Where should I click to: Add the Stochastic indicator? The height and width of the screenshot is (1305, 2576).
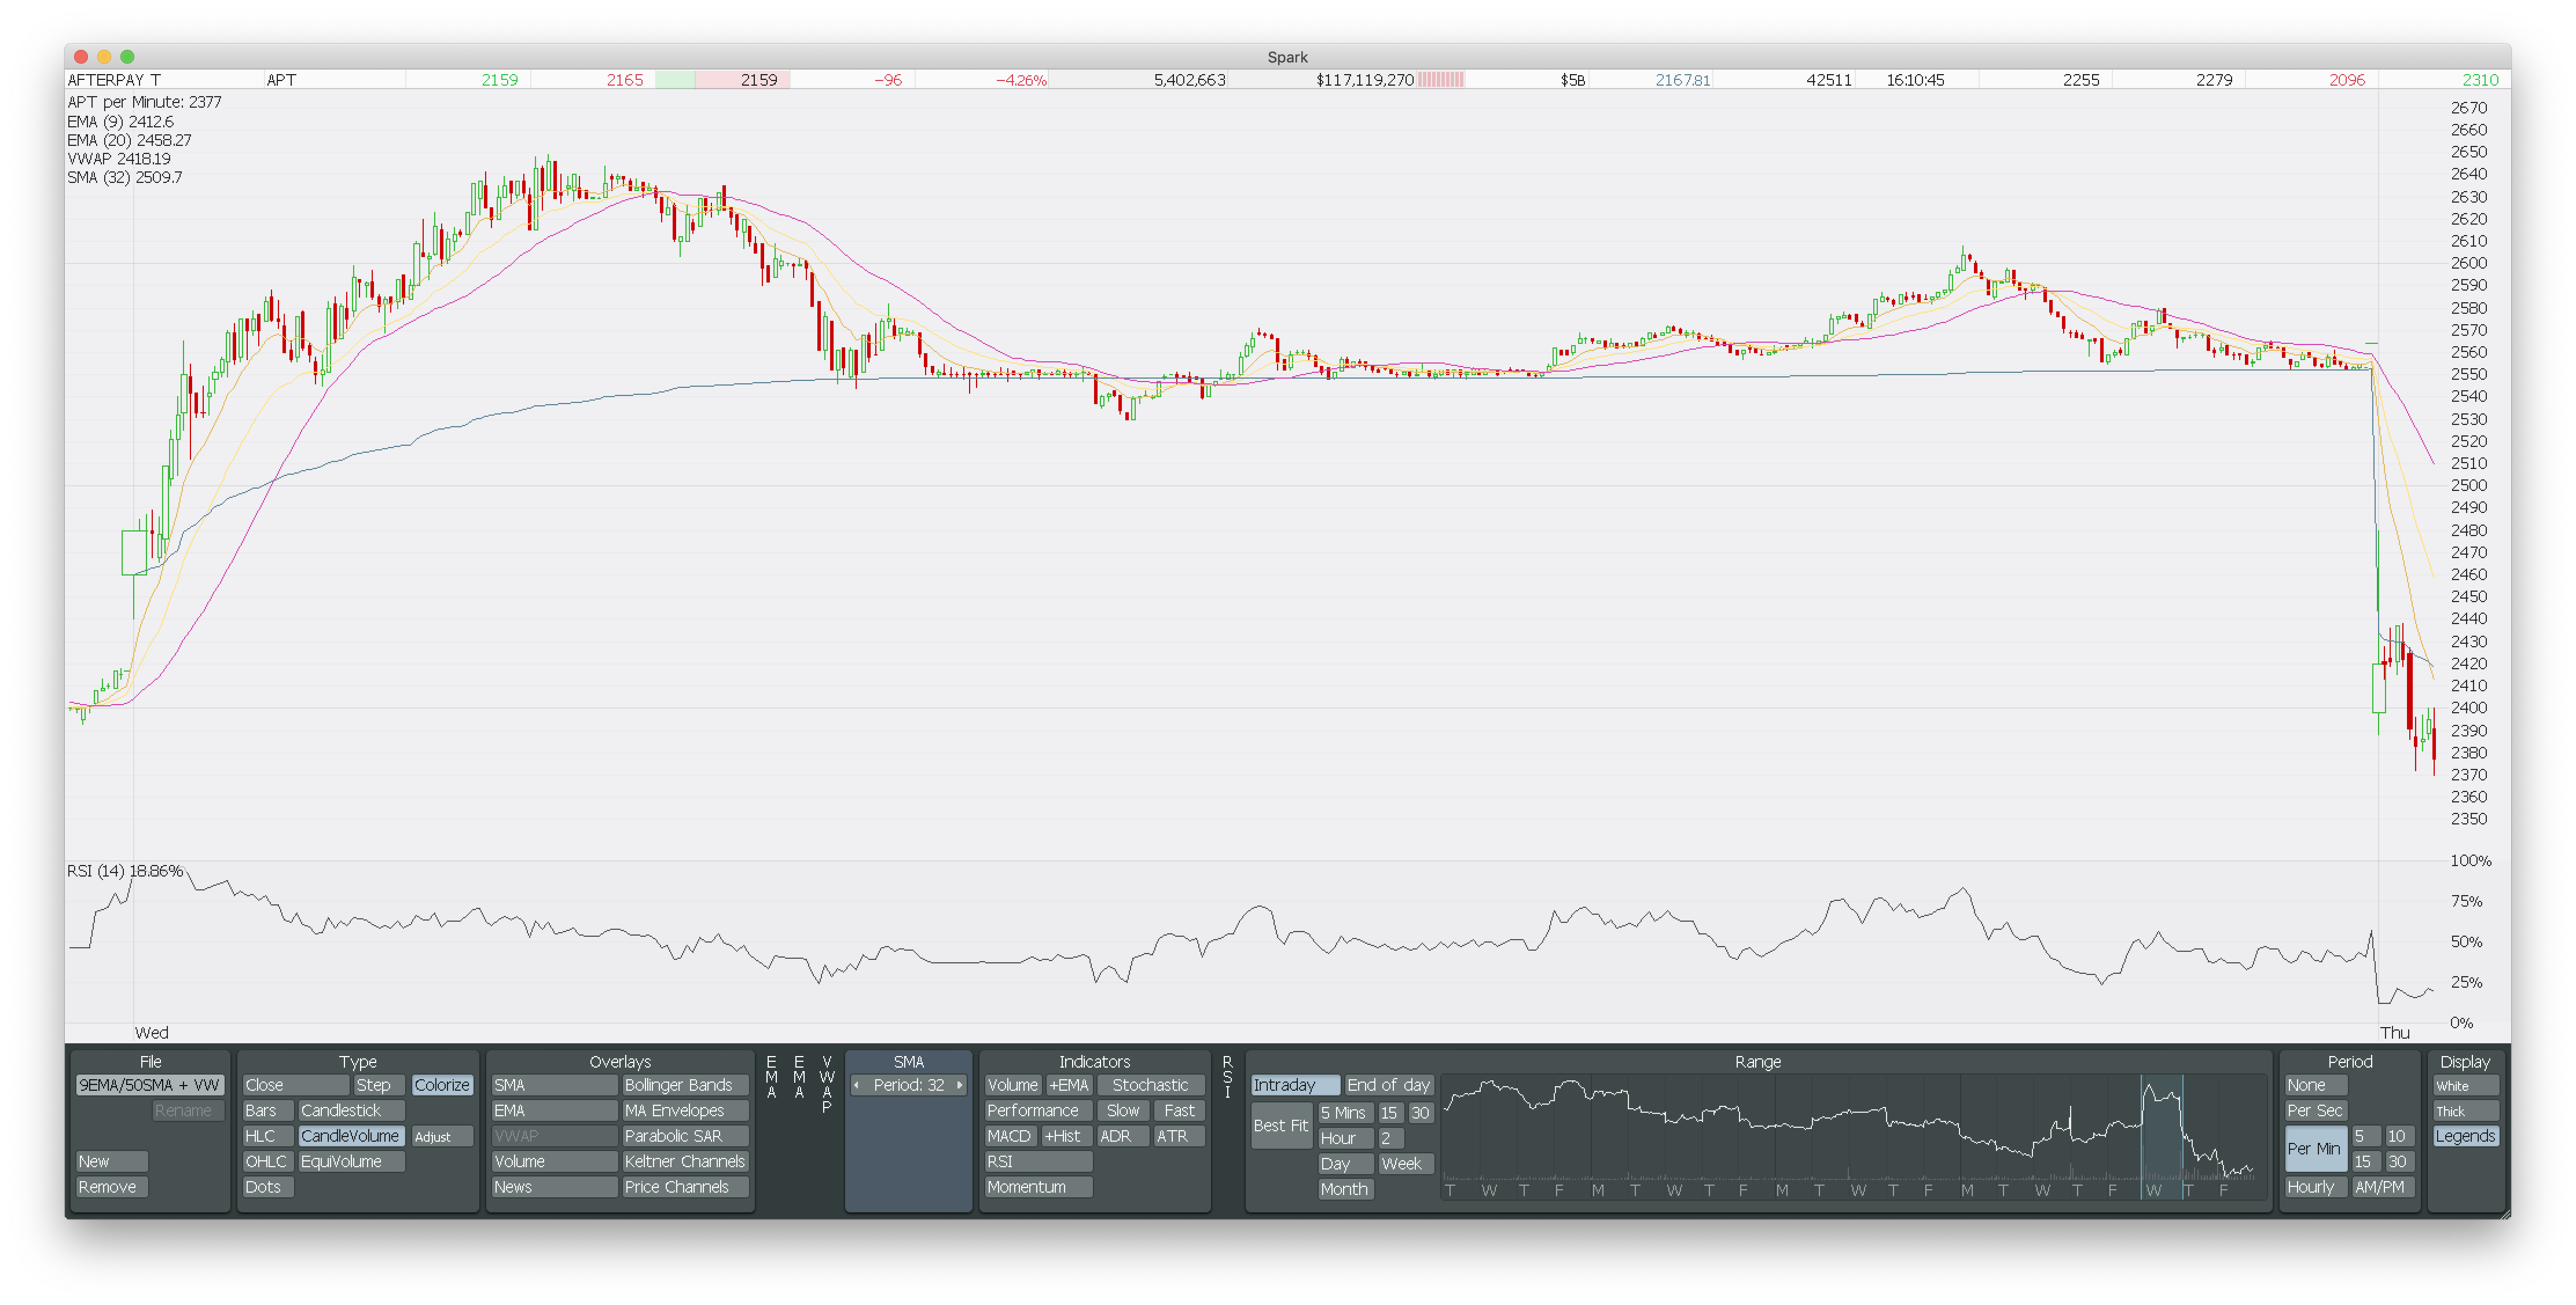click(1150, 1085)
